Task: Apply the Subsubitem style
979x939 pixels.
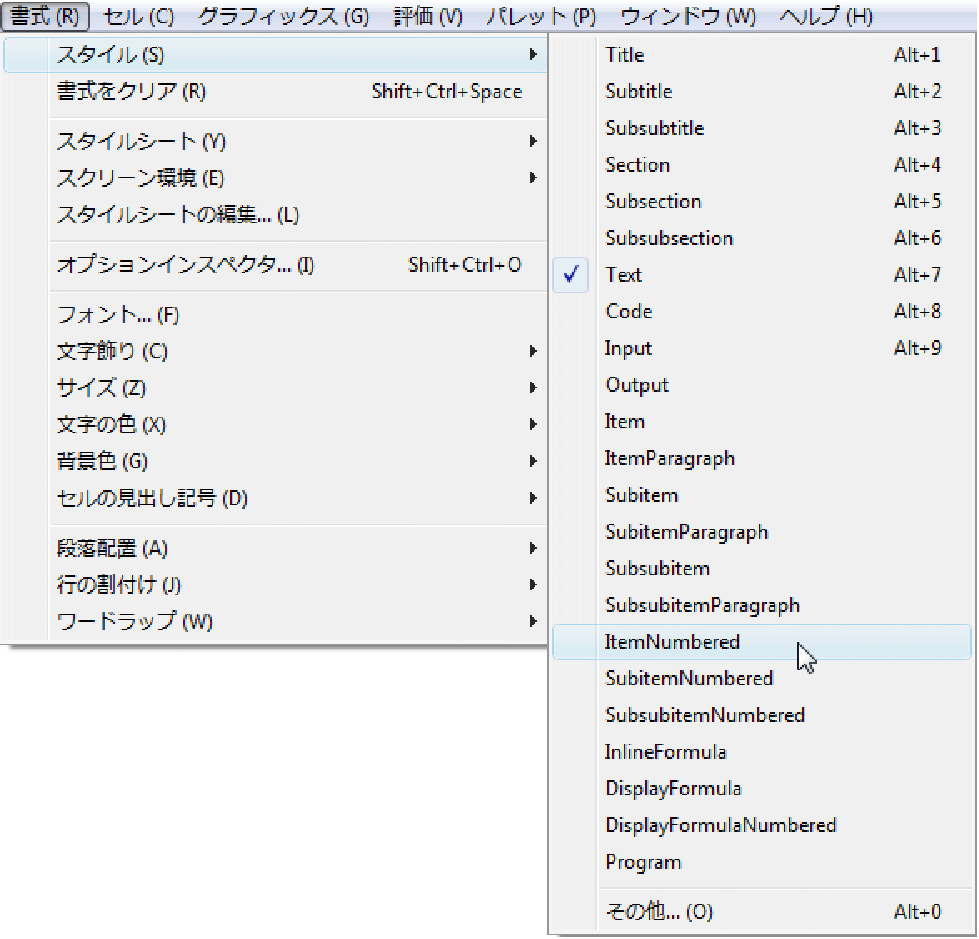Action: (762, 568)
